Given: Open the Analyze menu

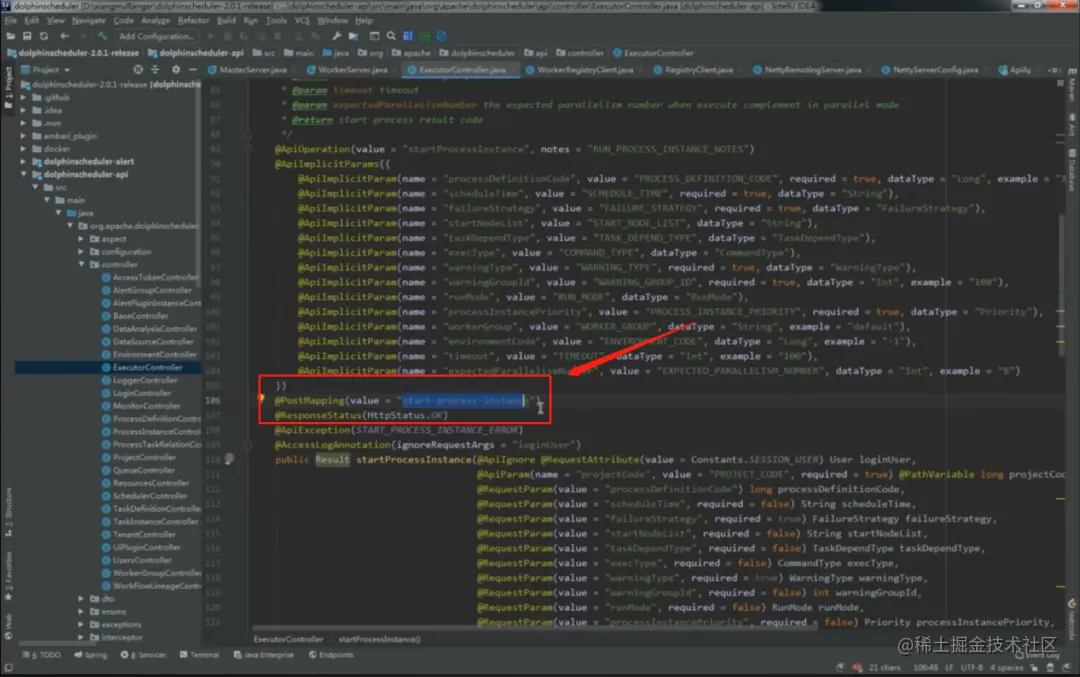Looking at the screenshot, I should click(155, 21).
